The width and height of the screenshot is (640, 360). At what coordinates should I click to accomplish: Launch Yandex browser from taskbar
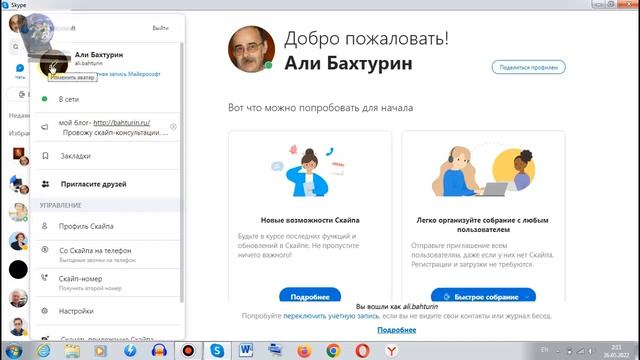(391, 351)
